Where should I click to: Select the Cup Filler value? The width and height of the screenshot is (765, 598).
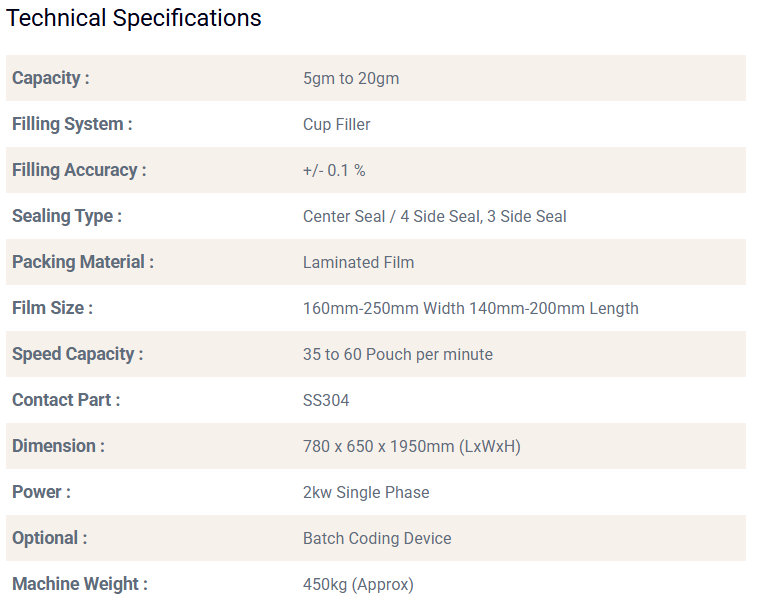click(337, 124)
